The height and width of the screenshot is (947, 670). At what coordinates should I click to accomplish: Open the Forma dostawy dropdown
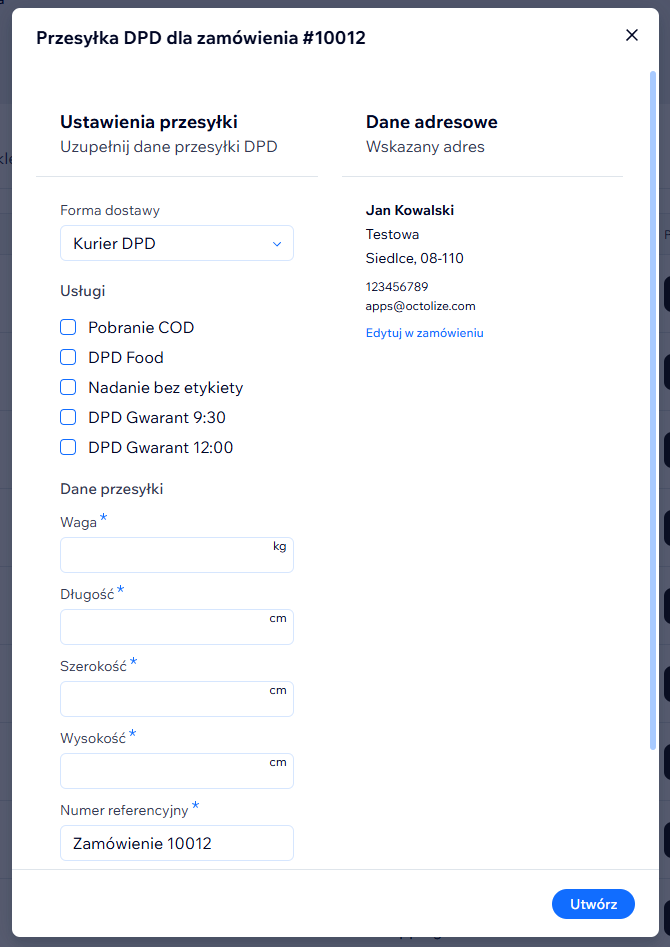[176, 243]
